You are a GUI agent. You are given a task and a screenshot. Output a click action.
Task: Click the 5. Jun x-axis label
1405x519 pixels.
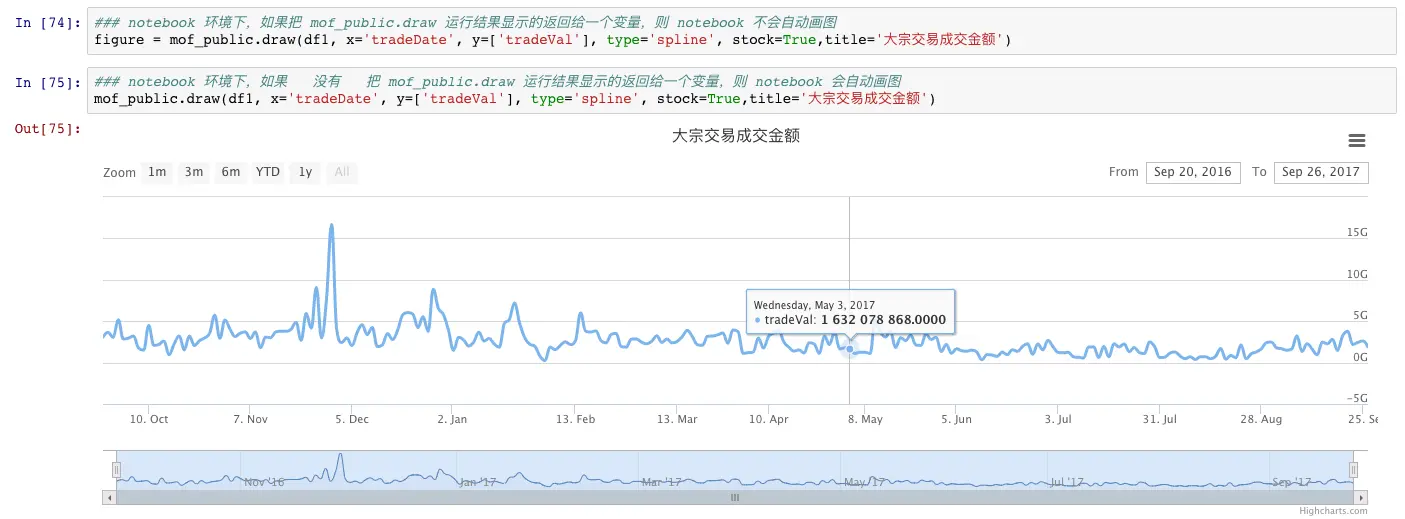click(x=956, y=419)
